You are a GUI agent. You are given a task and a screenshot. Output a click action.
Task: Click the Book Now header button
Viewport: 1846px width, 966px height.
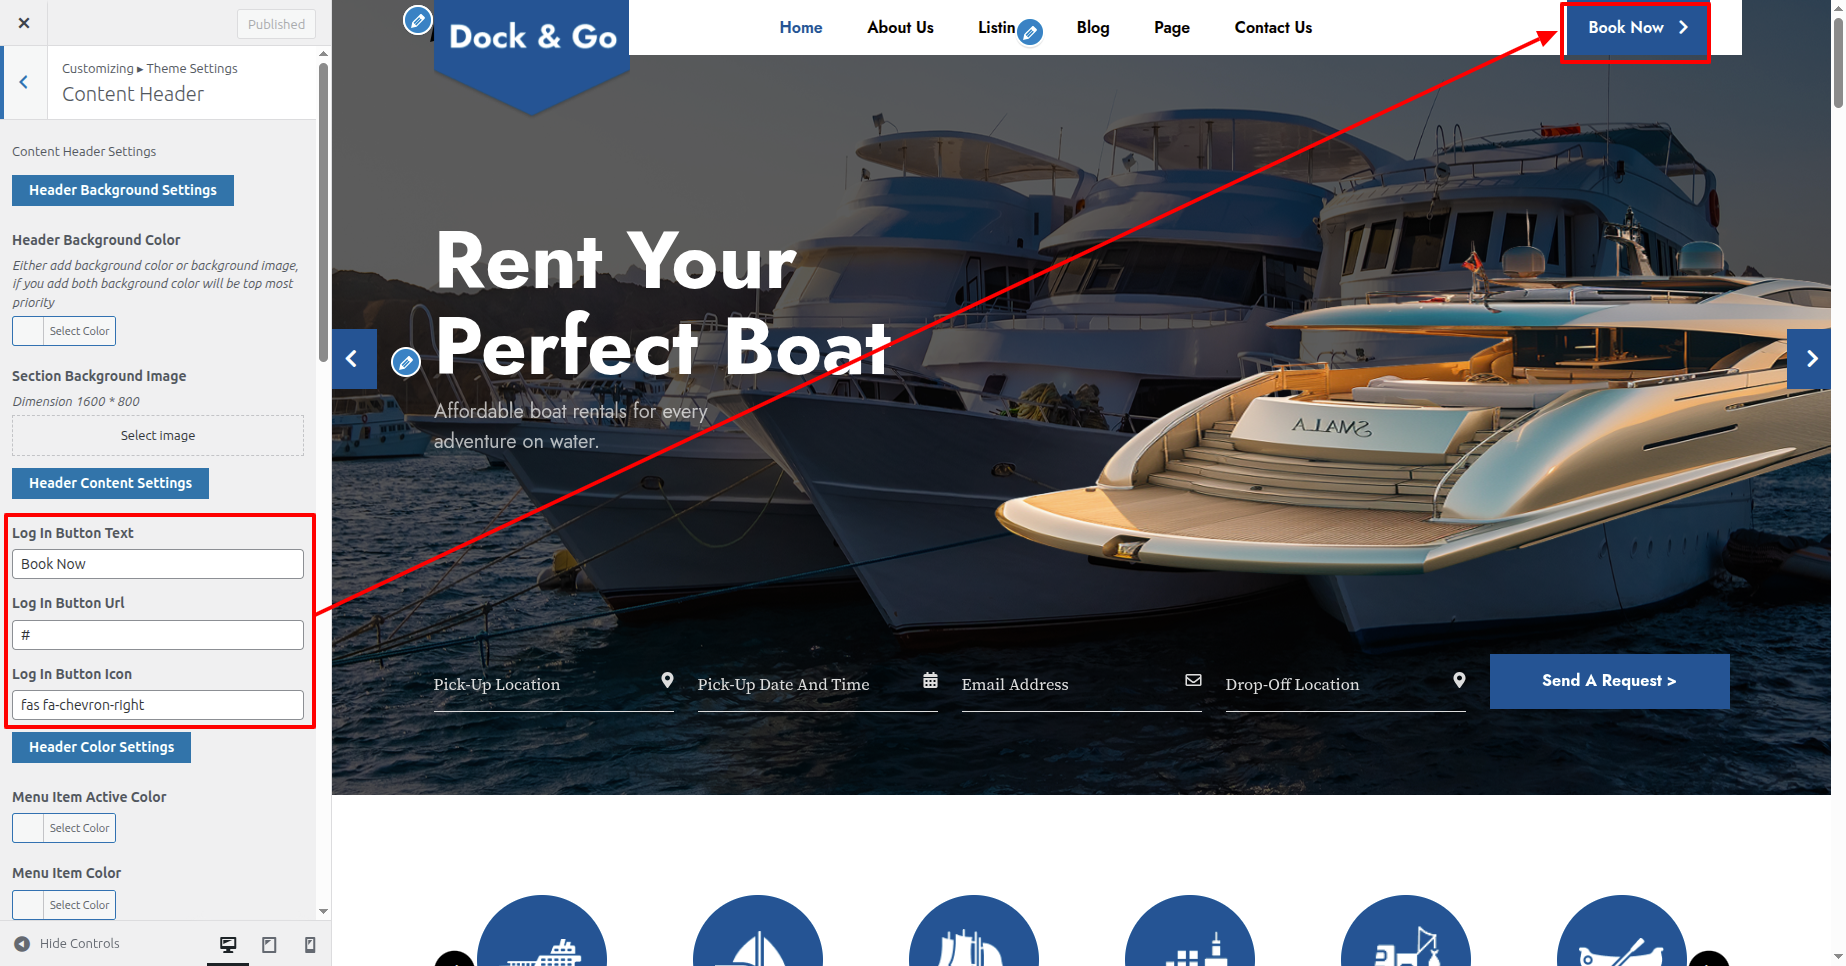pos(1637,28)
